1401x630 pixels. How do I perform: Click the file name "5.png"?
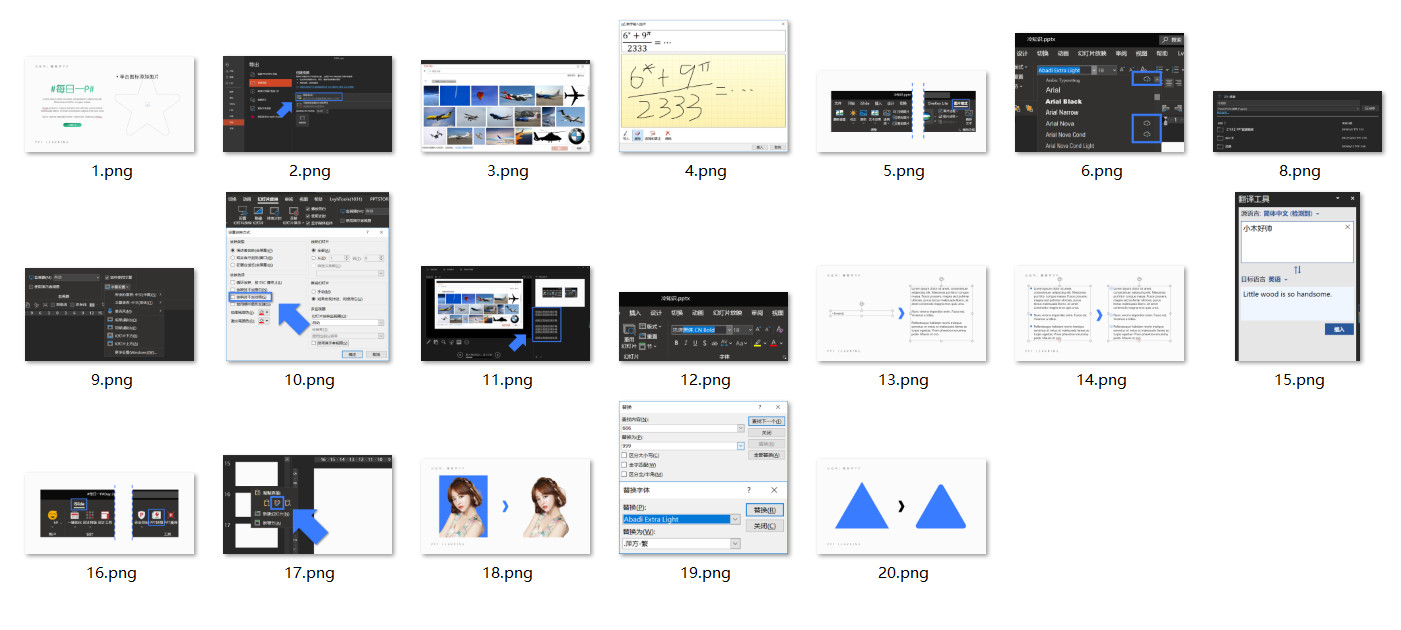pos(902,171)
